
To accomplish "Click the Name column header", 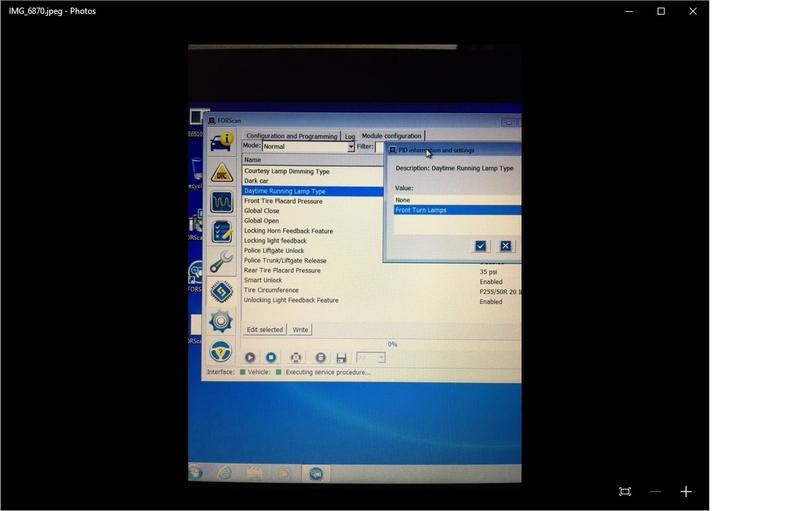I will pos(312,160).
